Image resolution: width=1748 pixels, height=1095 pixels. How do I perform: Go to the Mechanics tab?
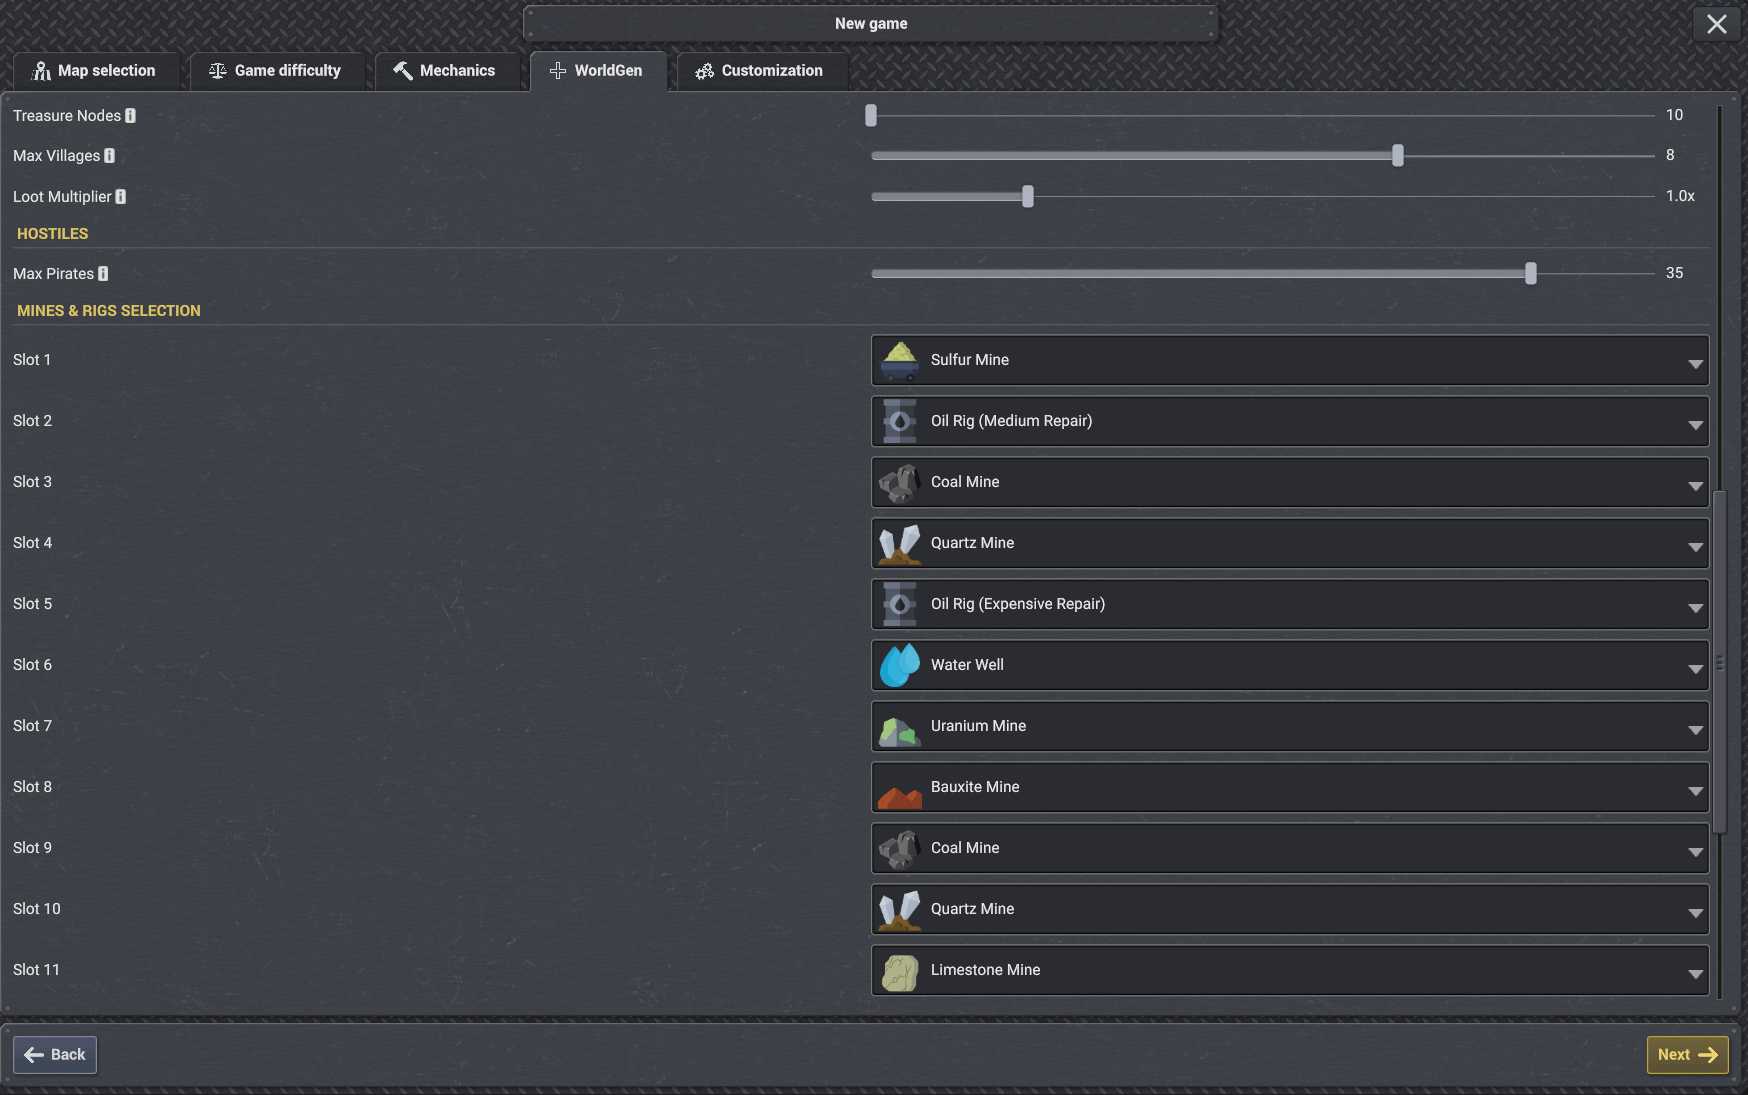point(446,71)
